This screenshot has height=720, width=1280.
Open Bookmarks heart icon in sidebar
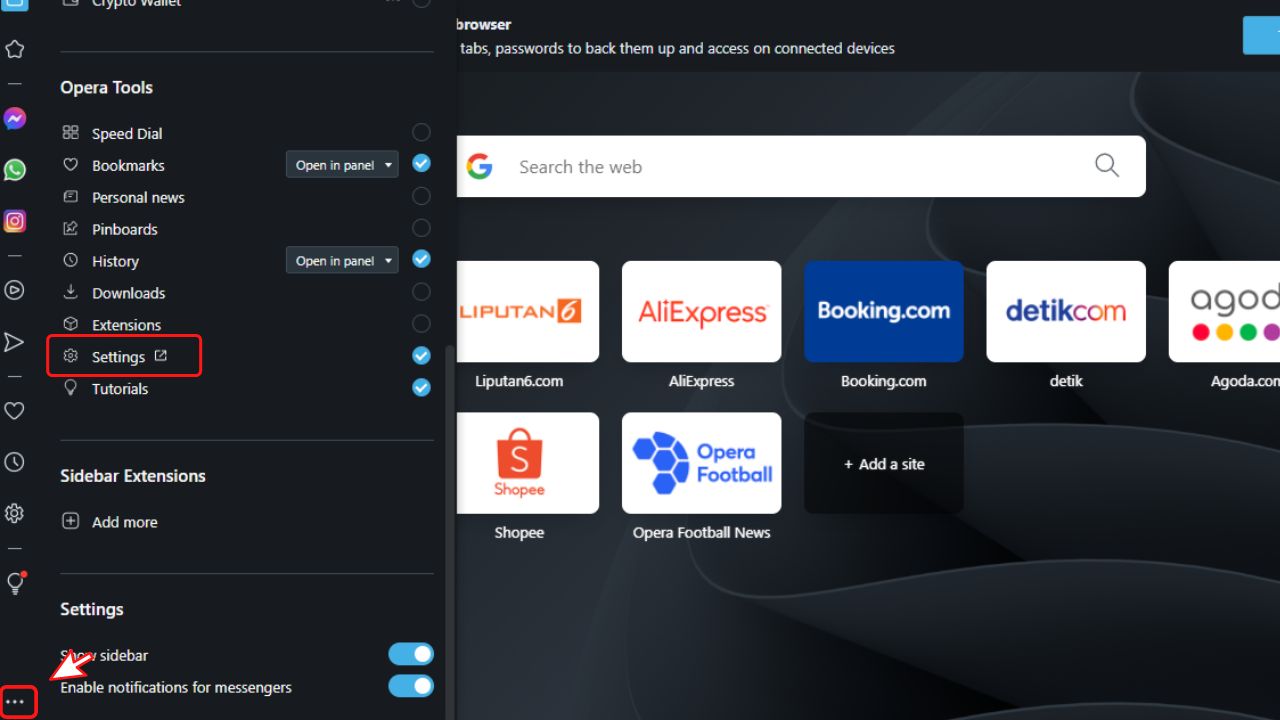pos(14,411)
